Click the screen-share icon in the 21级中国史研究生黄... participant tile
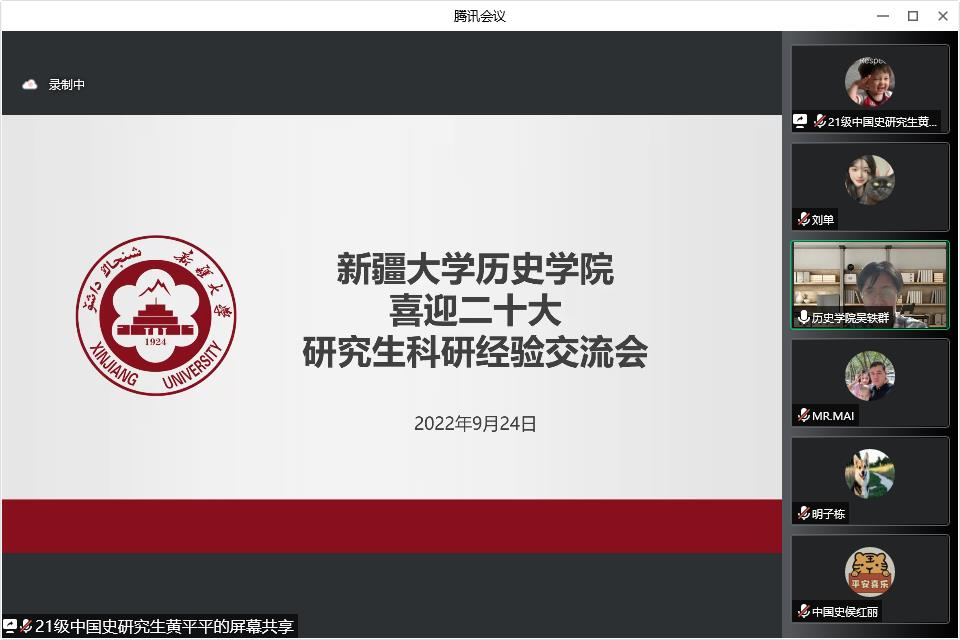Viewport: 960px width, 640px height. (800, 121)
